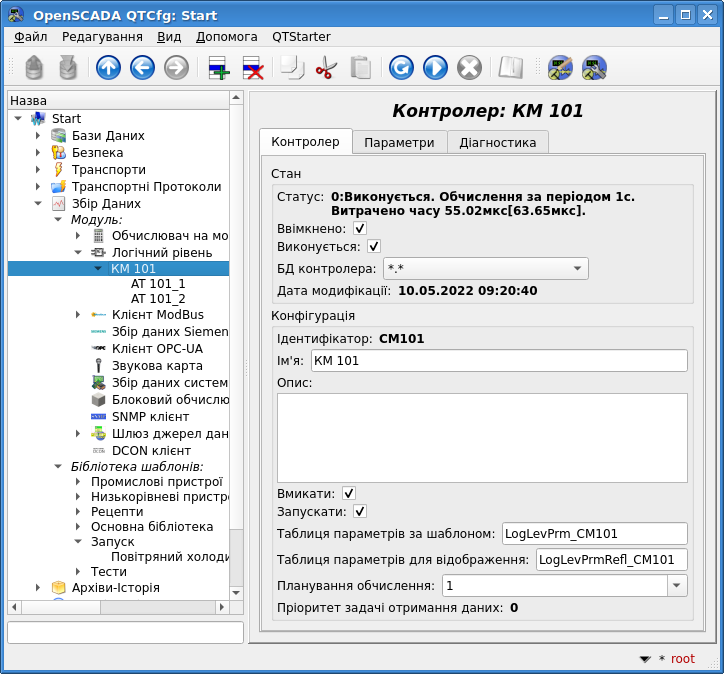Open the manual book icon
The width and height of the screenshot is (724, 674).
pos(510,68)
